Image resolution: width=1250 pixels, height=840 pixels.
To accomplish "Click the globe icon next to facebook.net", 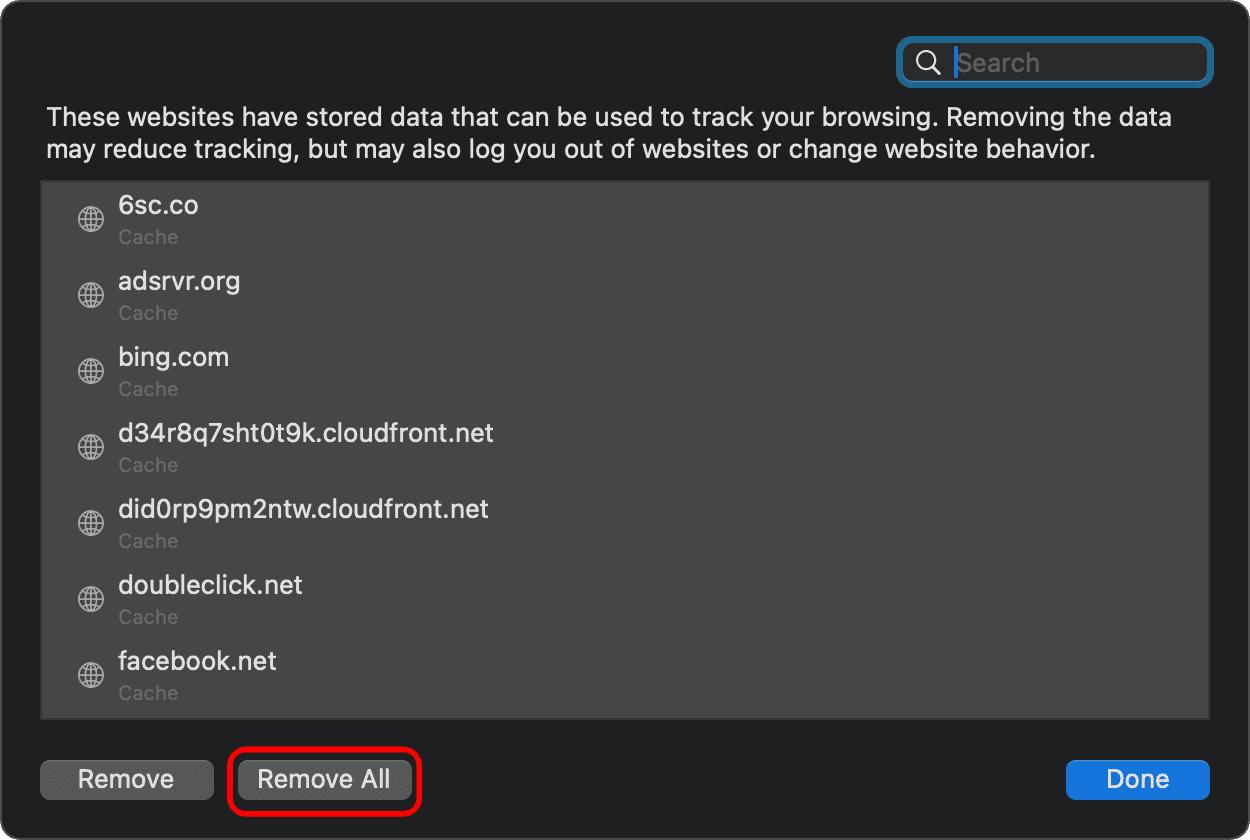I will pyautogui.click(x=91, y=675).
